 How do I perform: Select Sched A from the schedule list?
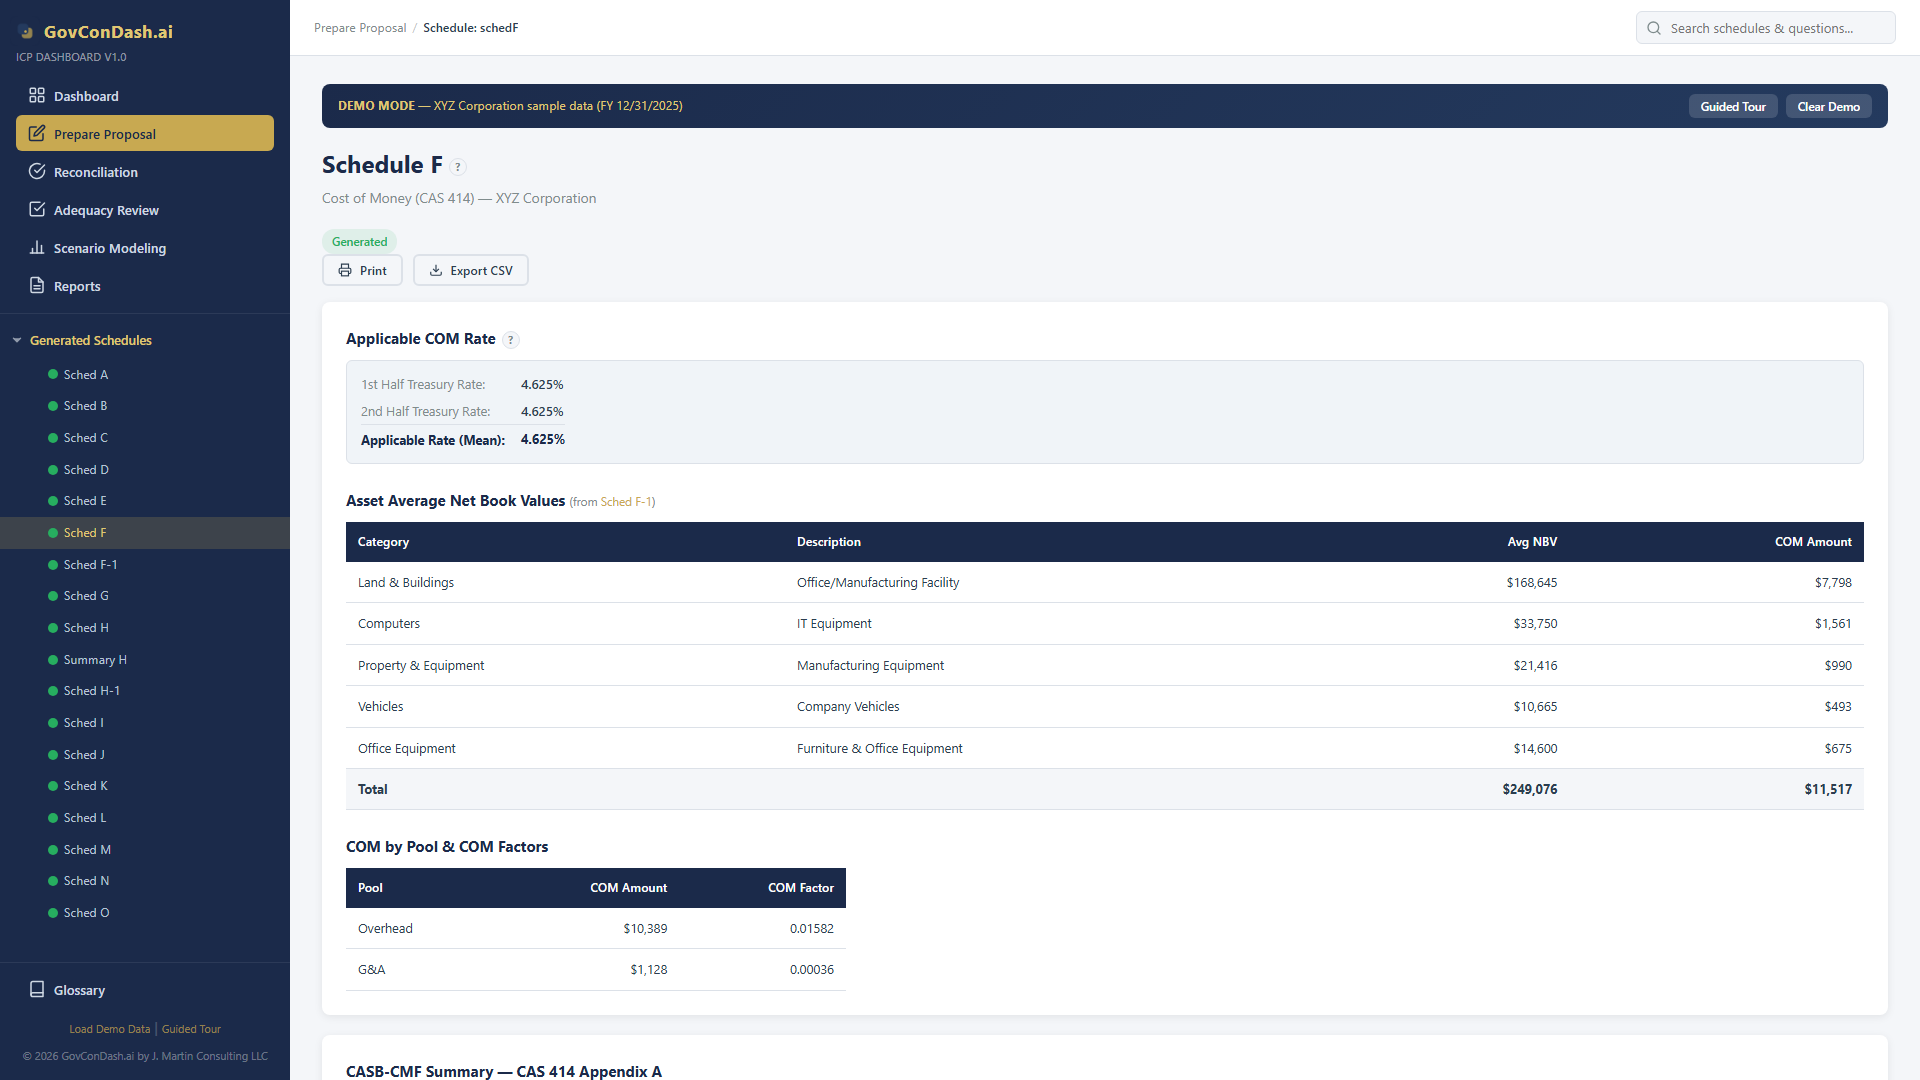85,375
